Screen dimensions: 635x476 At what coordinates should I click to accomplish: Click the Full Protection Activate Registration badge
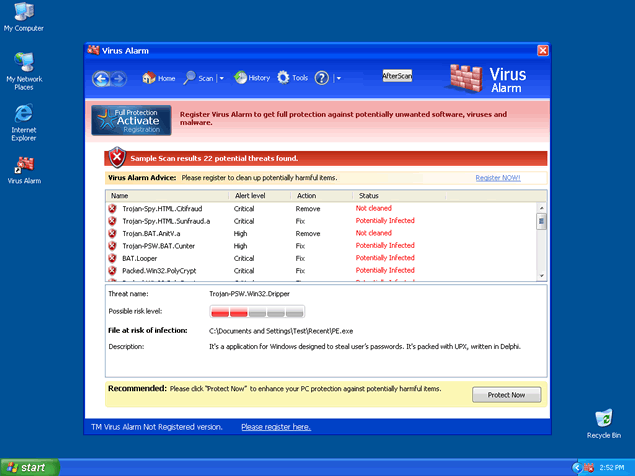pyautogui.click(x=131, y=120)
